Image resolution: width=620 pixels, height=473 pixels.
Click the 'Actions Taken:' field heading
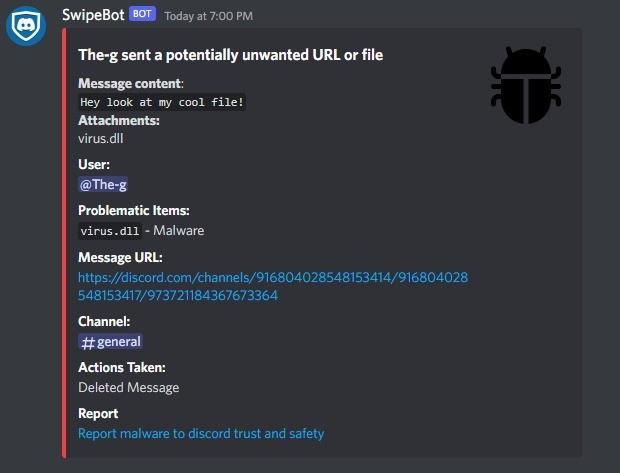coord(122,368)
